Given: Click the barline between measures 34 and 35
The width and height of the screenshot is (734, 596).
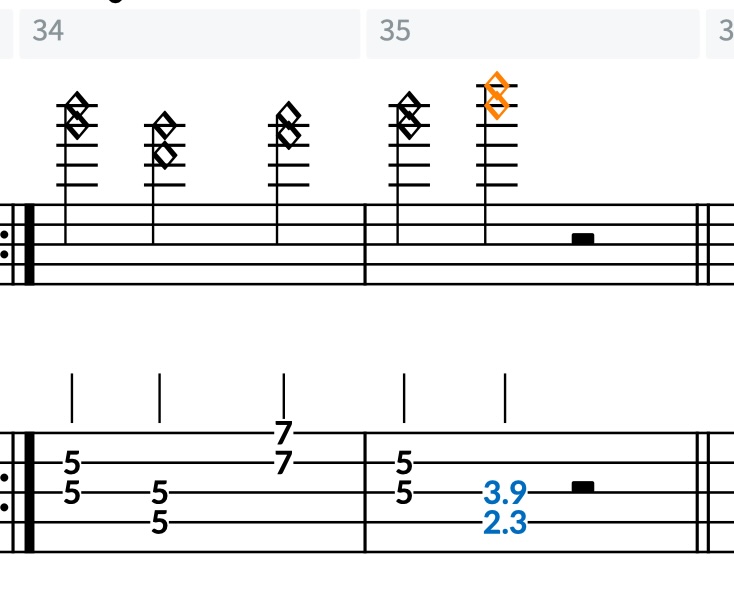Looking at the screenshot, I should click(365, 244).
